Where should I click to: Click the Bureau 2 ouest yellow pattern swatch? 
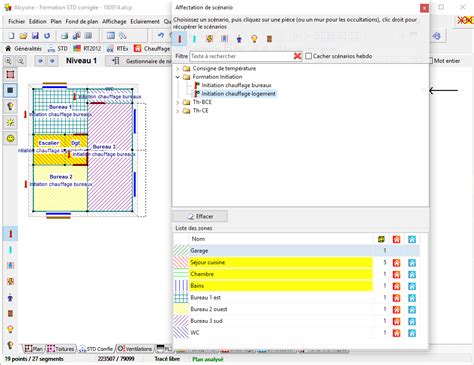(x=181, y=309)
